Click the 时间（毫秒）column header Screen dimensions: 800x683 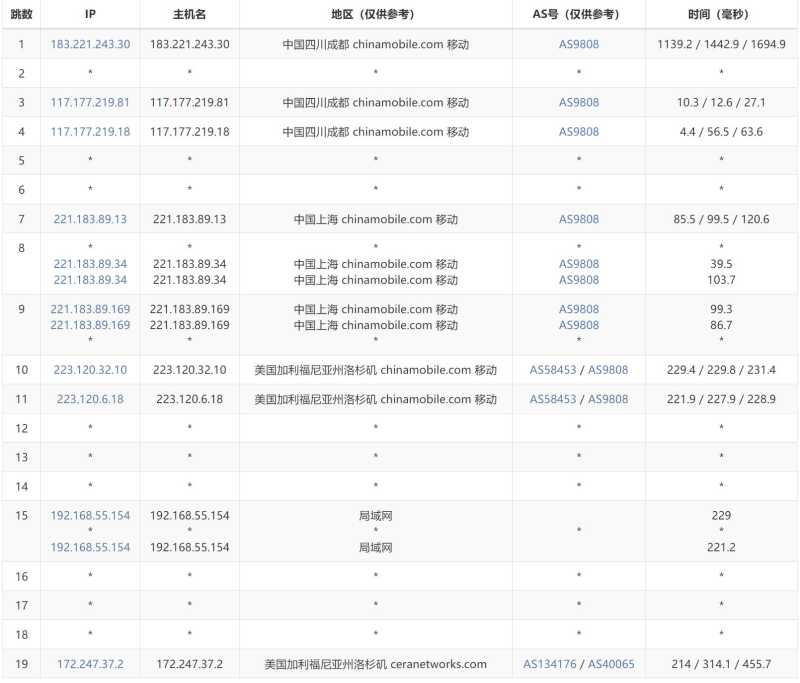point(718,14)
